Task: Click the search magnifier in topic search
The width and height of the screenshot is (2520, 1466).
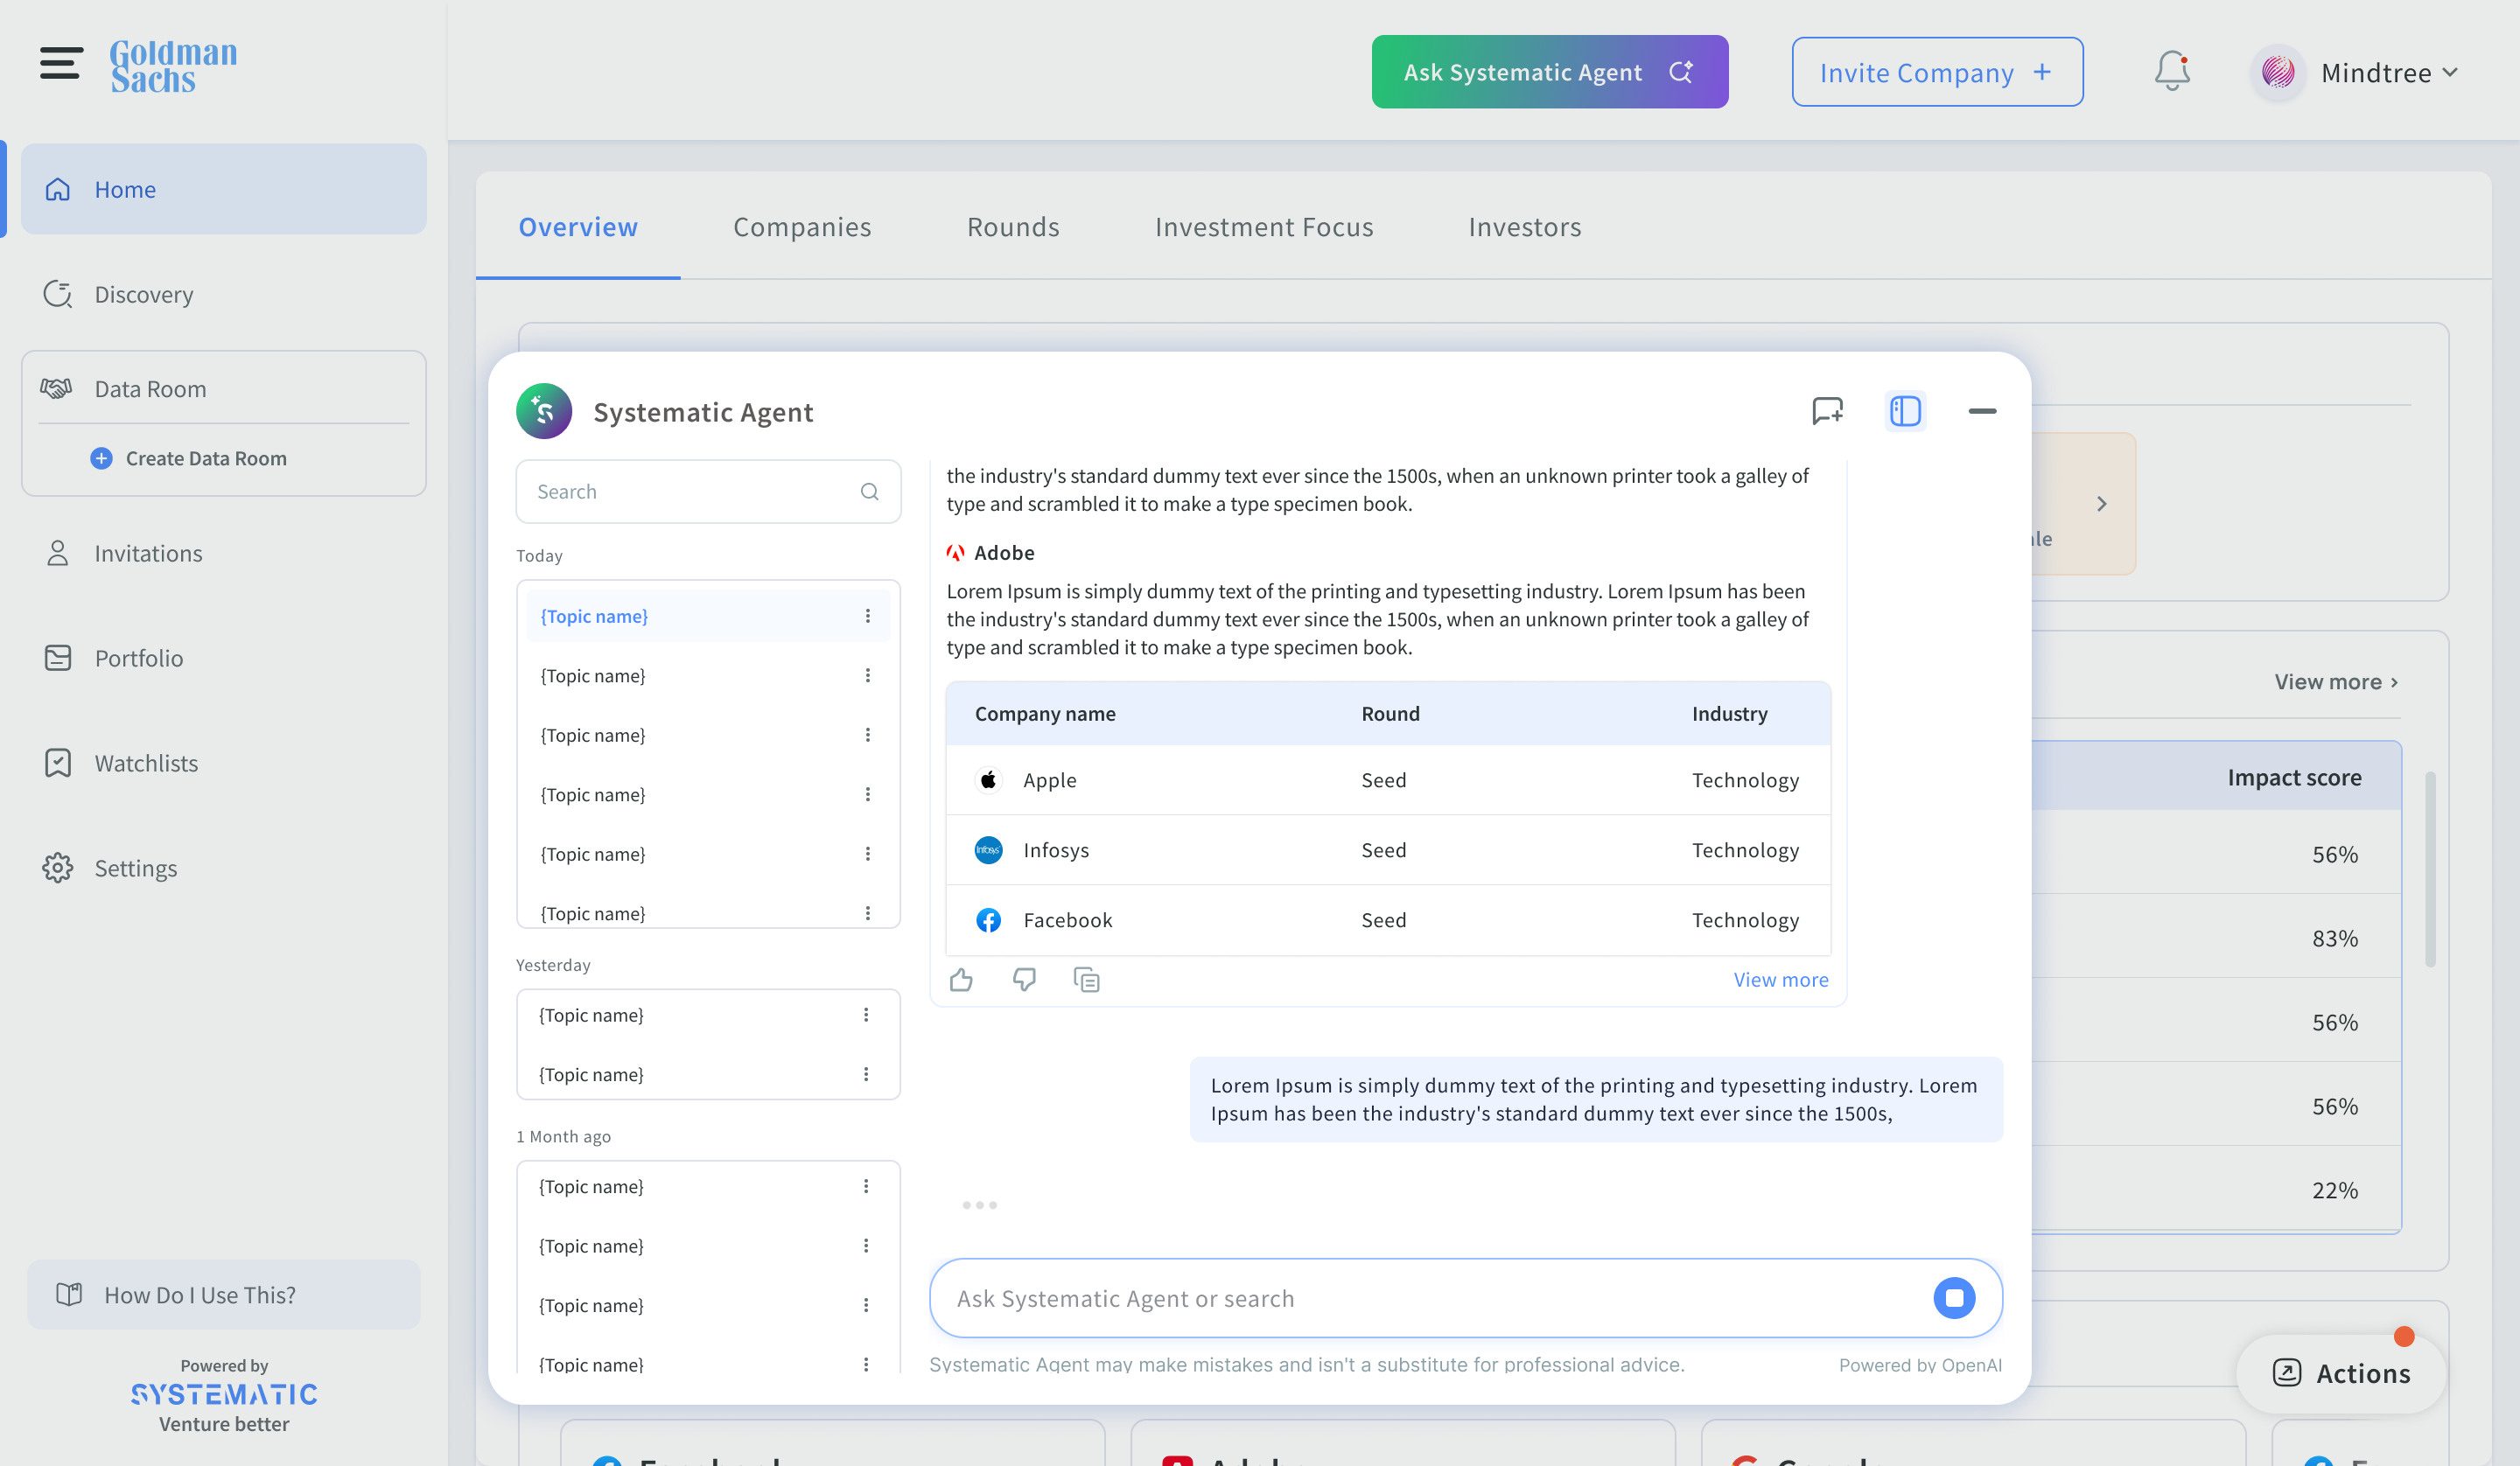Action: click(869, 491)
